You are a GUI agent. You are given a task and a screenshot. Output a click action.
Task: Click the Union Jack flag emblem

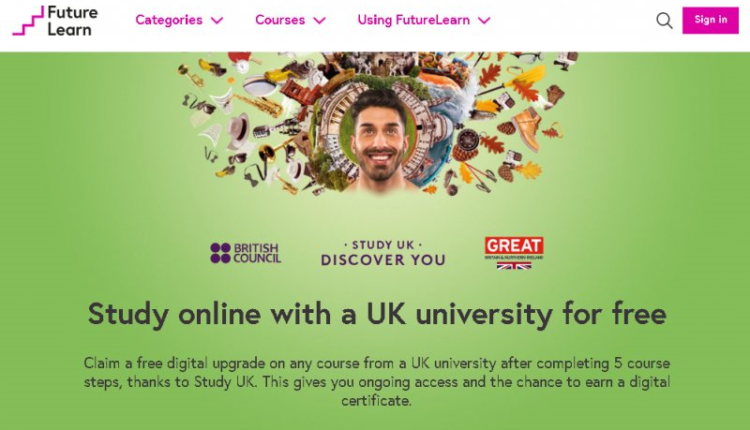pos(514,265)
